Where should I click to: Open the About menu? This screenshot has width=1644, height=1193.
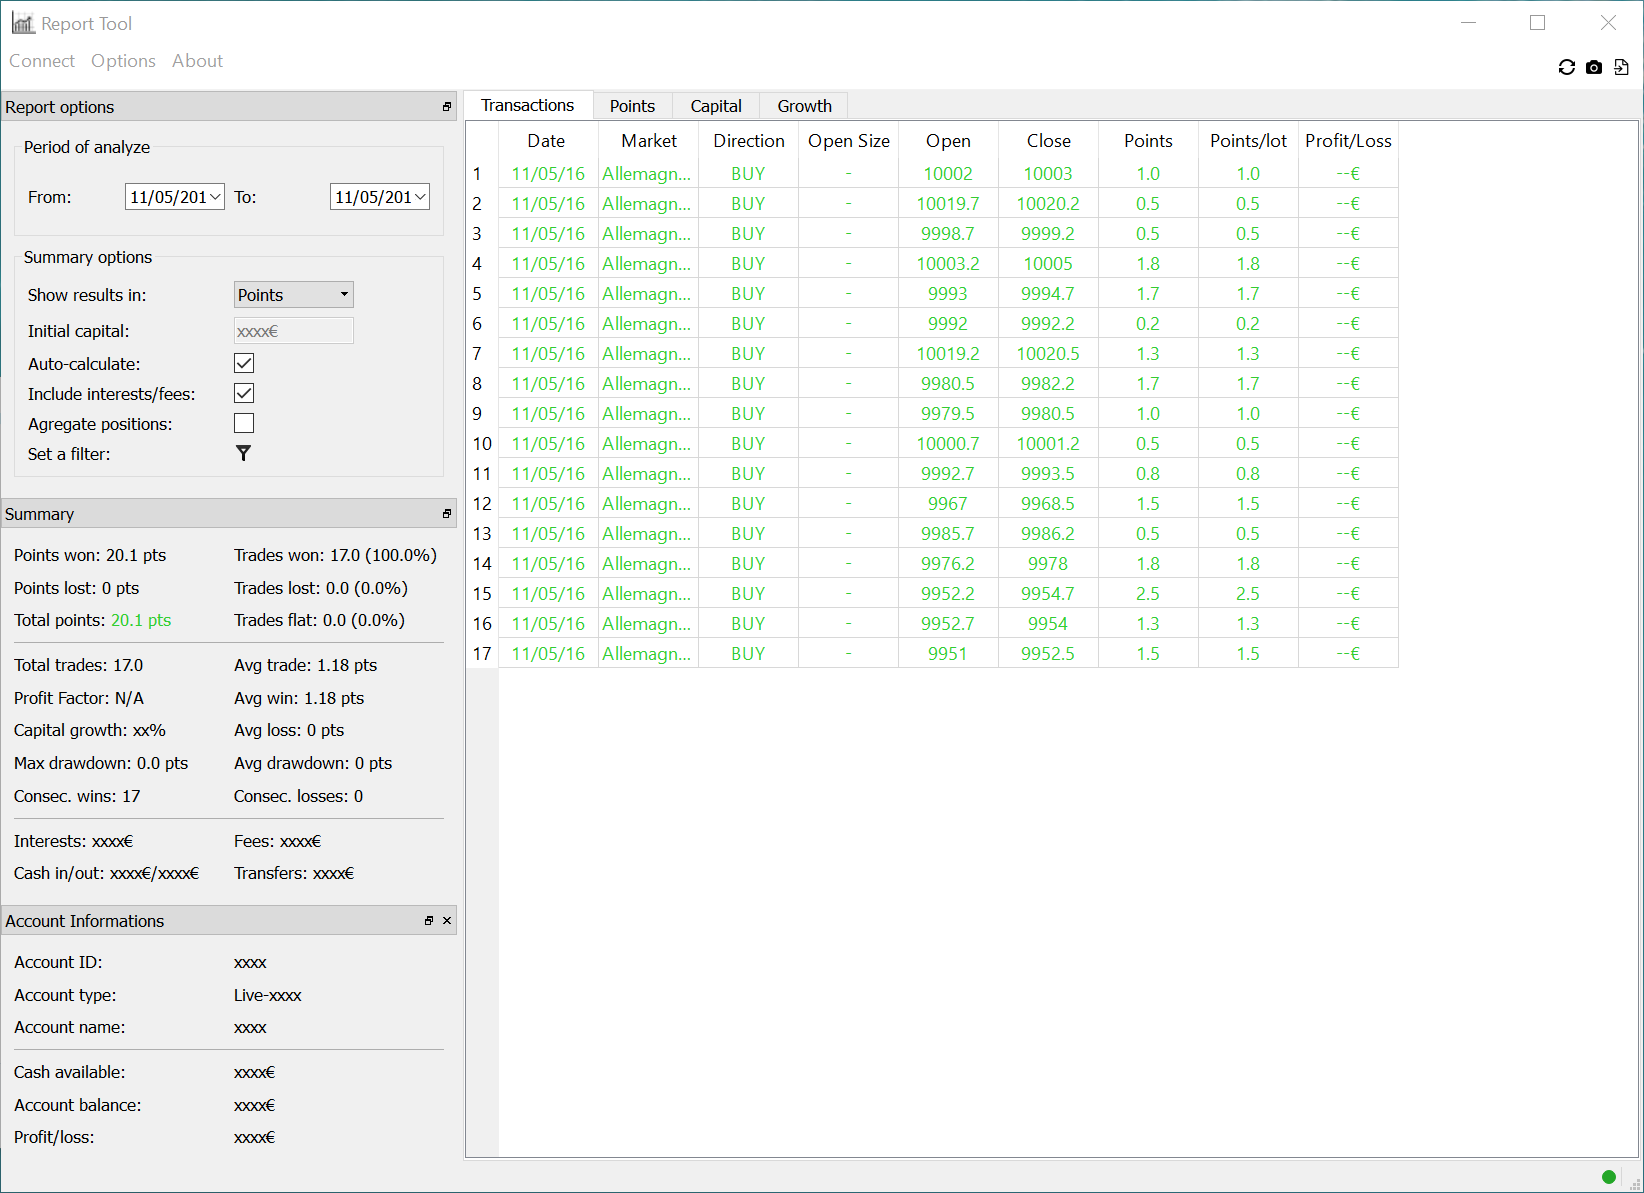[197, 61]
